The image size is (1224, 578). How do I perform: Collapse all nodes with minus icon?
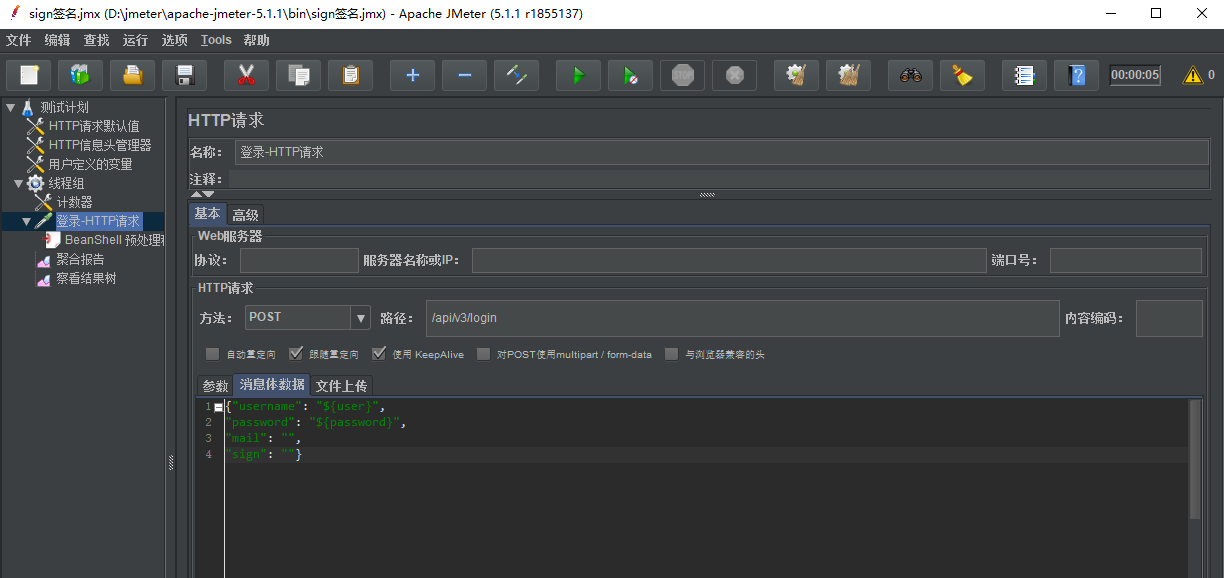[464, 75]
